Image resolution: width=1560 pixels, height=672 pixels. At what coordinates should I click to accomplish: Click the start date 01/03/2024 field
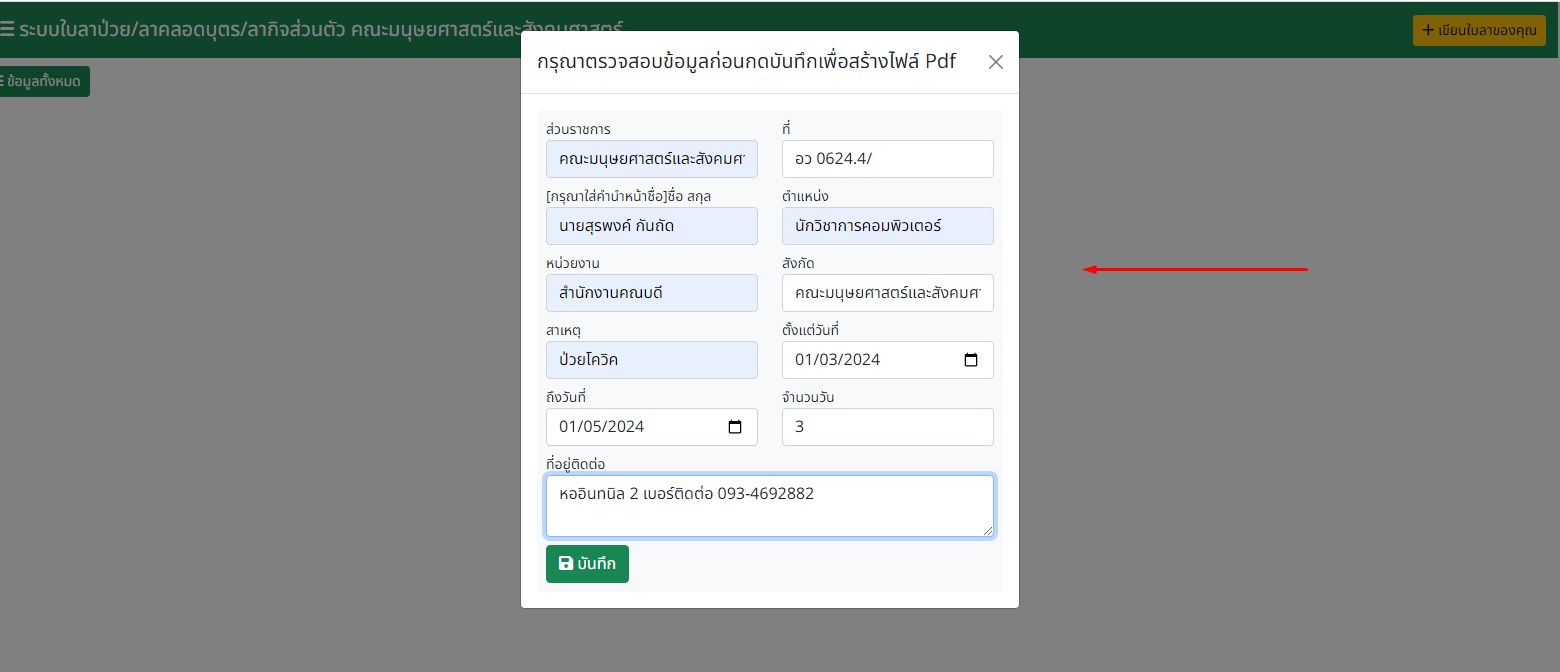pos(888,360)
